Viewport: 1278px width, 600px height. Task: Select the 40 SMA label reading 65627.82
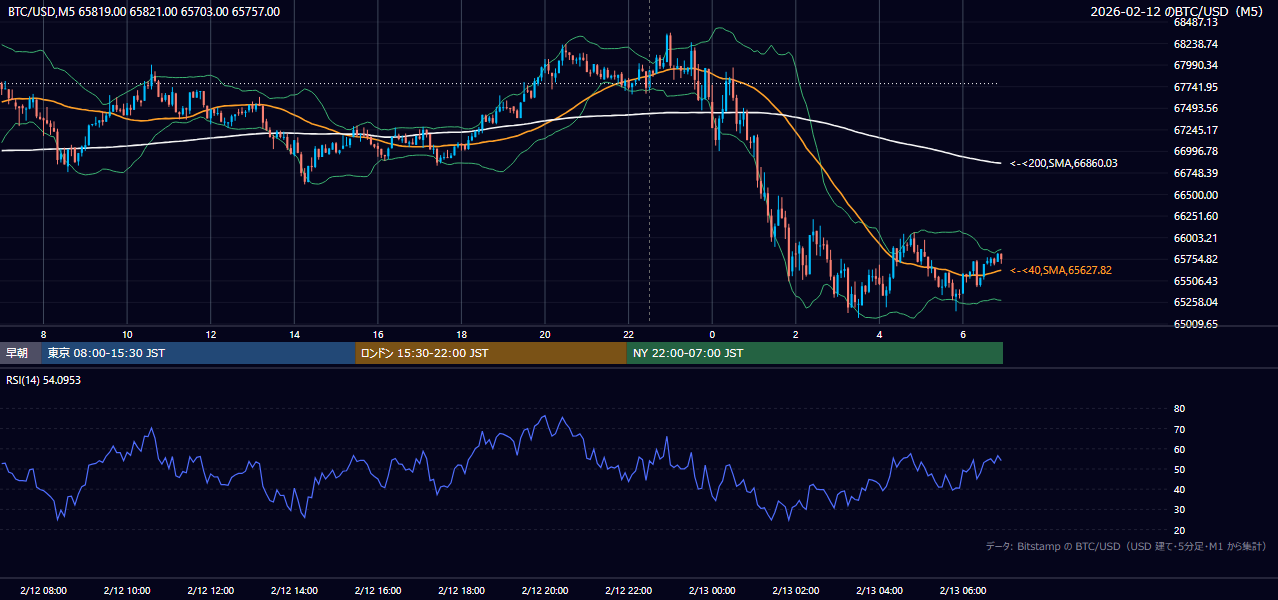pos(1060,270)
